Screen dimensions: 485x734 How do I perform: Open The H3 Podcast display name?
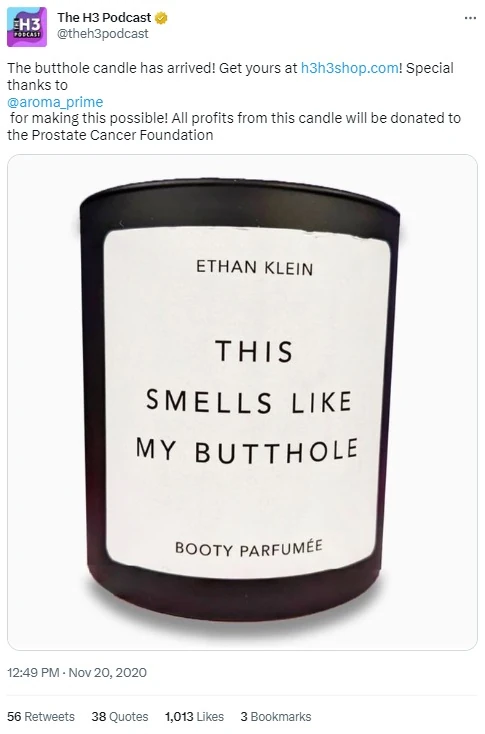(x=104, y=18)
